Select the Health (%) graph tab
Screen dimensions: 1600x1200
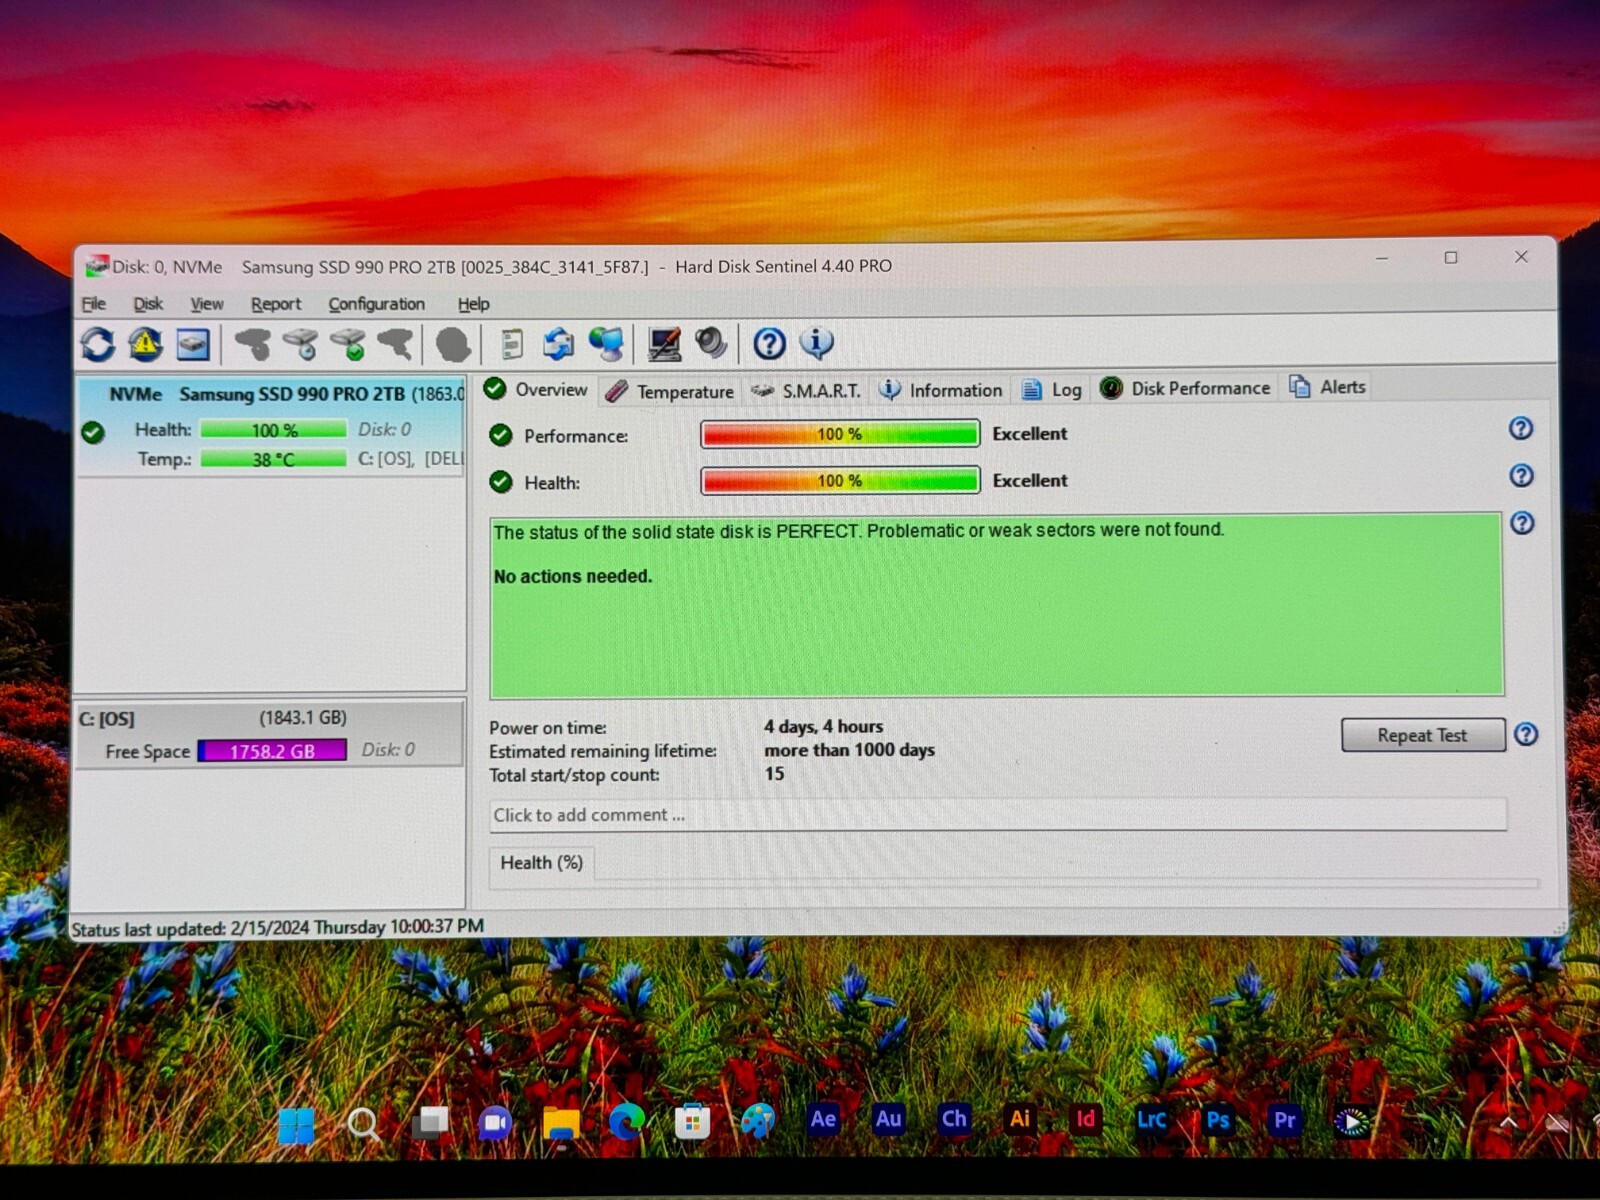[541, 863]
